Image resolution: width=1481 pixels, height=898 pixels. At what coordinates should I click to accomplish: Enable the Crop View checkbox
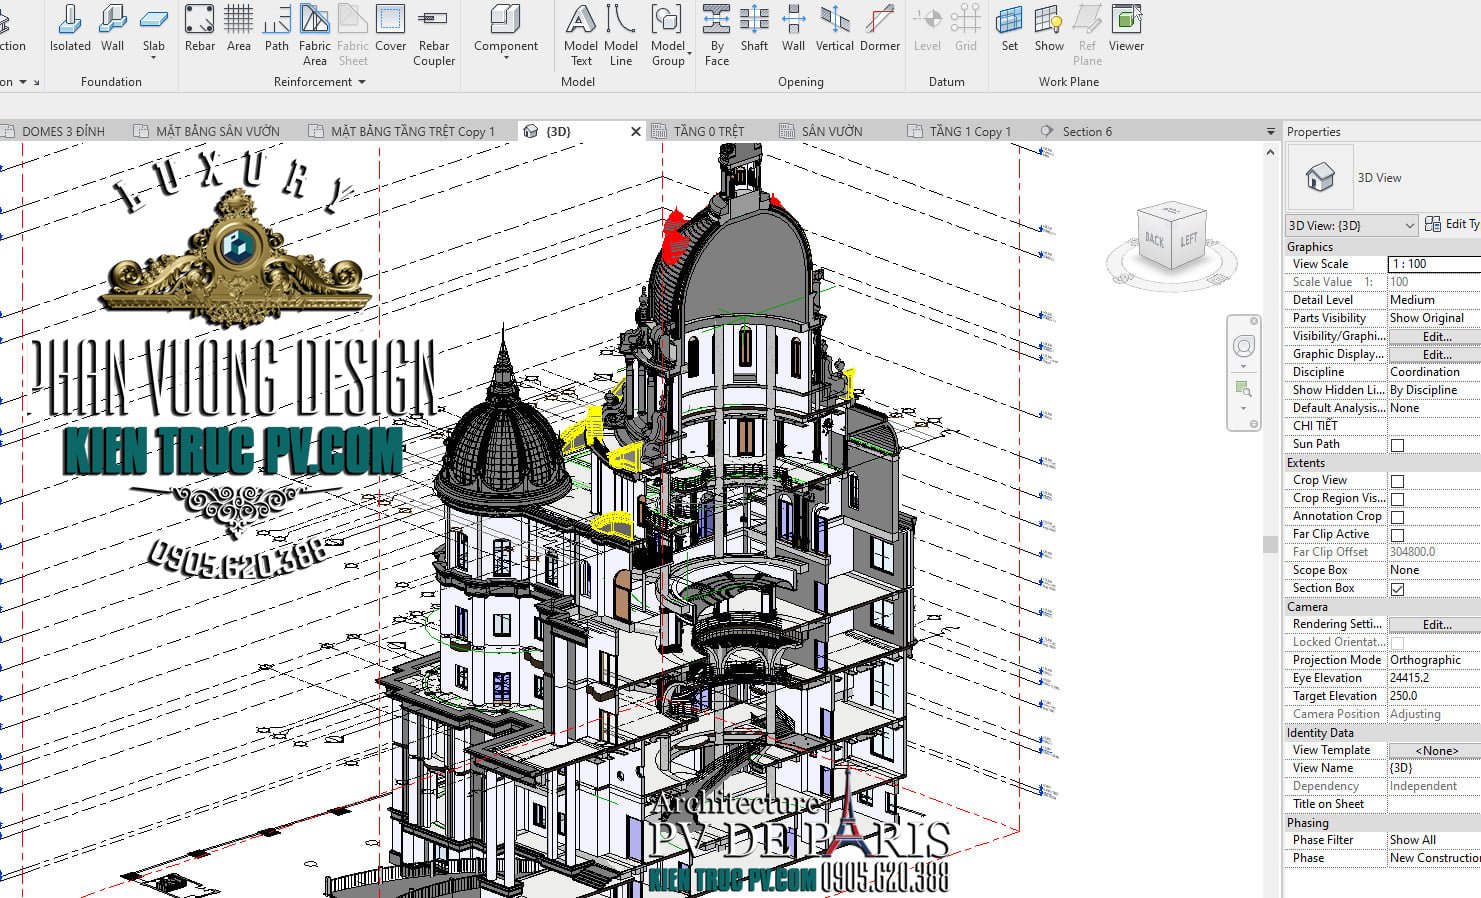point(1397,481)
